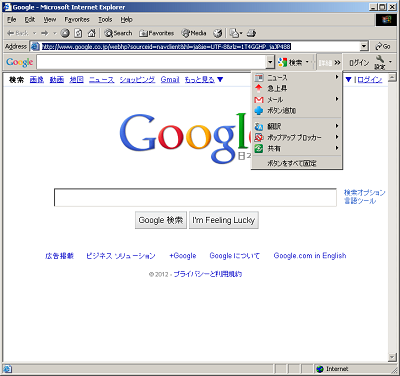Click Windows flag throbber icon
The width and height of the screenshot is (400, 376).
pyautogui.click(x=386, y=20)
